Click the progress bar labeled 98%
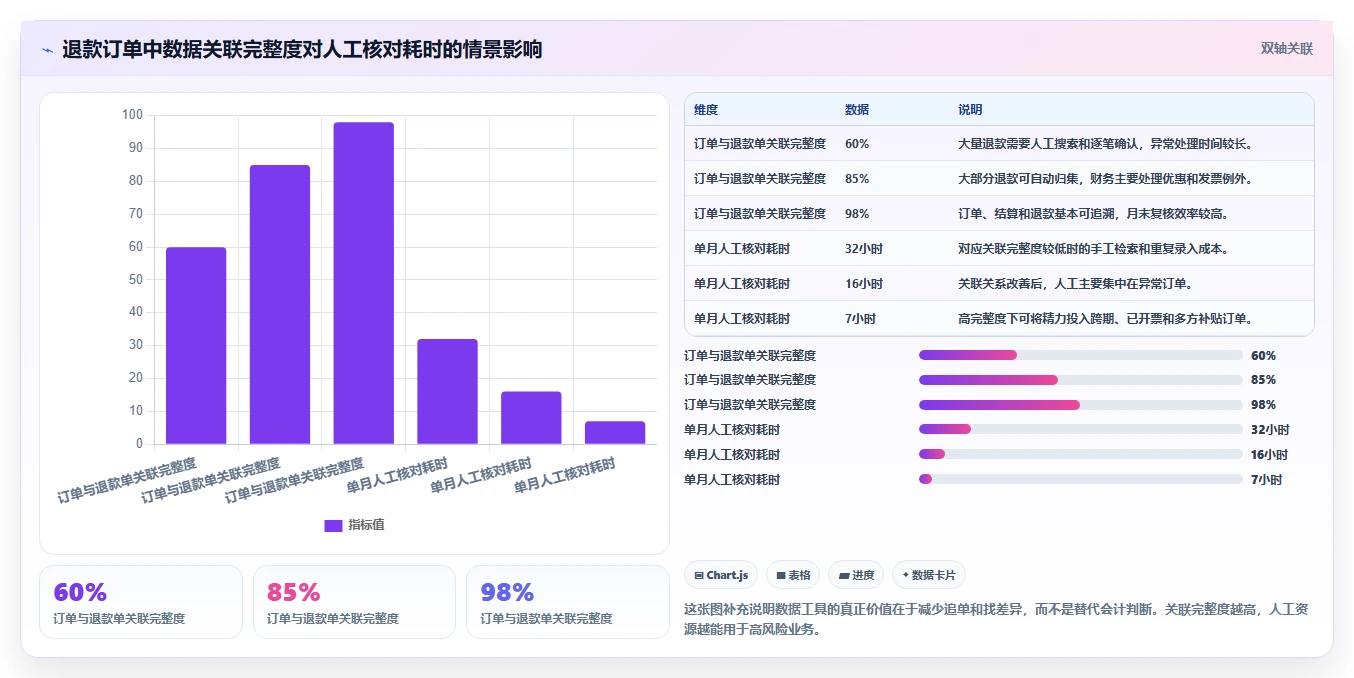The width and height of the screenshot is (1354, 678). click(x=1081, y=405)
